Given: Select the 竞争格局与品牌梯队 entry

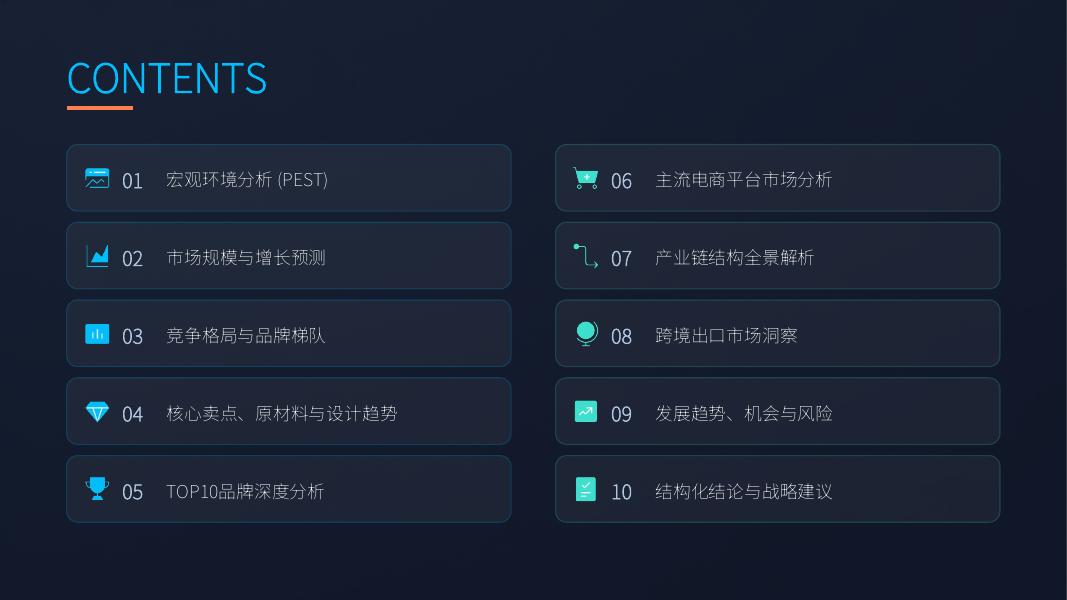Looking at the screenshot, I should [x=289, y=334].
